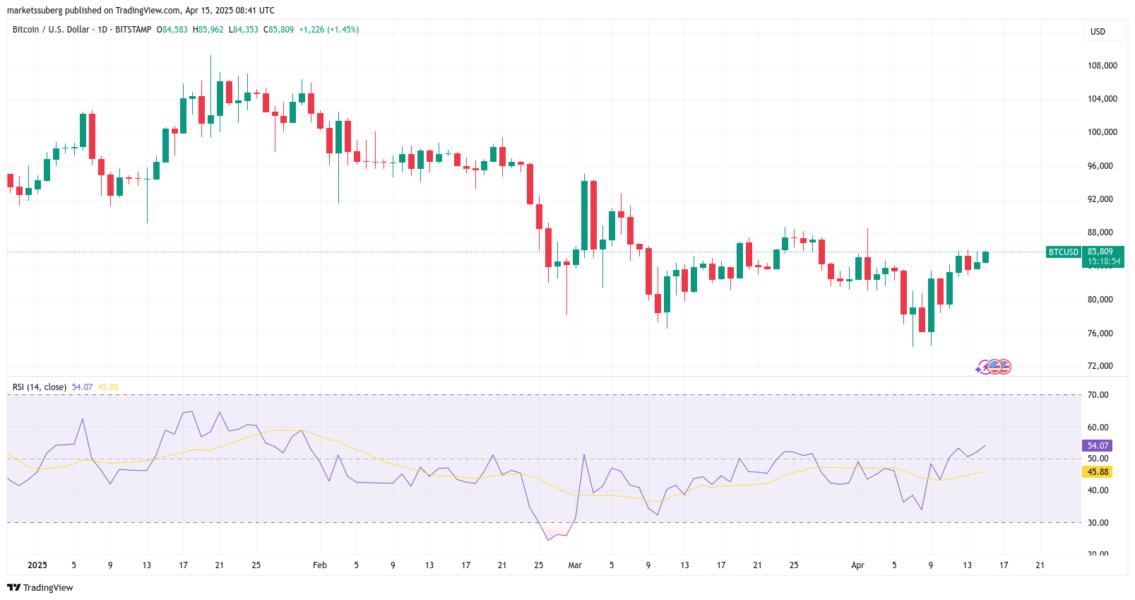1135x600 pixels.
Task: Open the first US flag economic event
Action: [x=995, y=367]
